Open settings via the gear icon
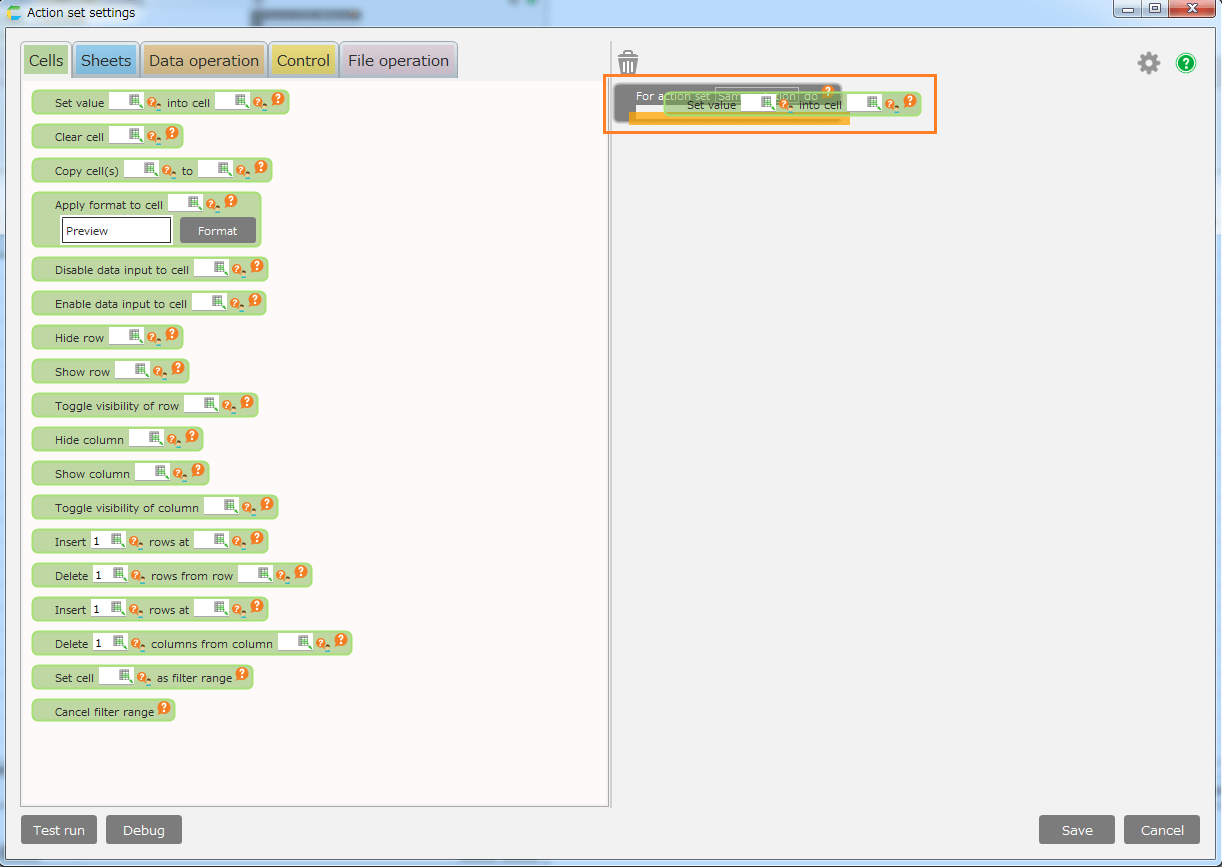The height and width of the screenshot is (867, 1222). 1149,63
